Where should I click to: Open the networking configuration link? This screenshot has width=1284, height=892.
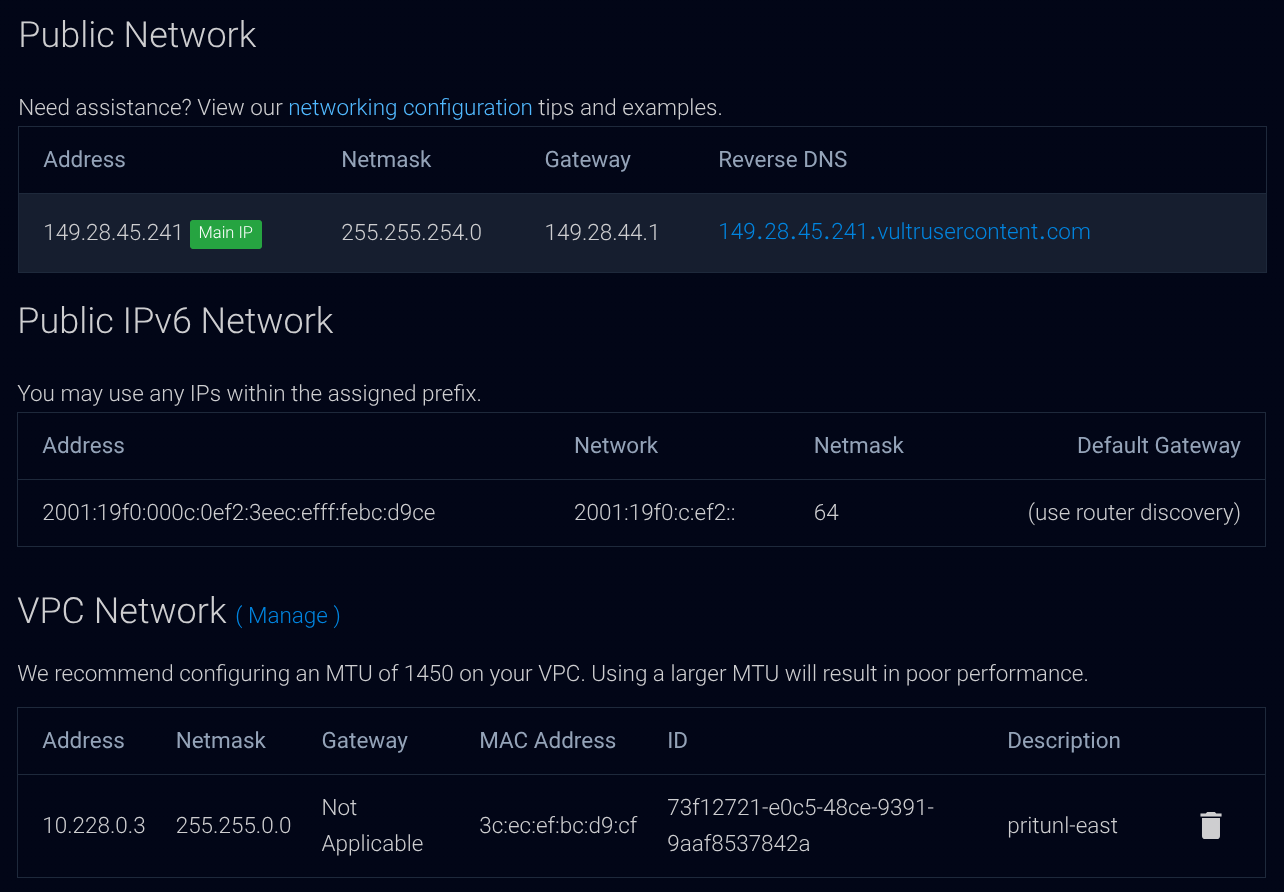pyautogui.click(x=410, y=107)
